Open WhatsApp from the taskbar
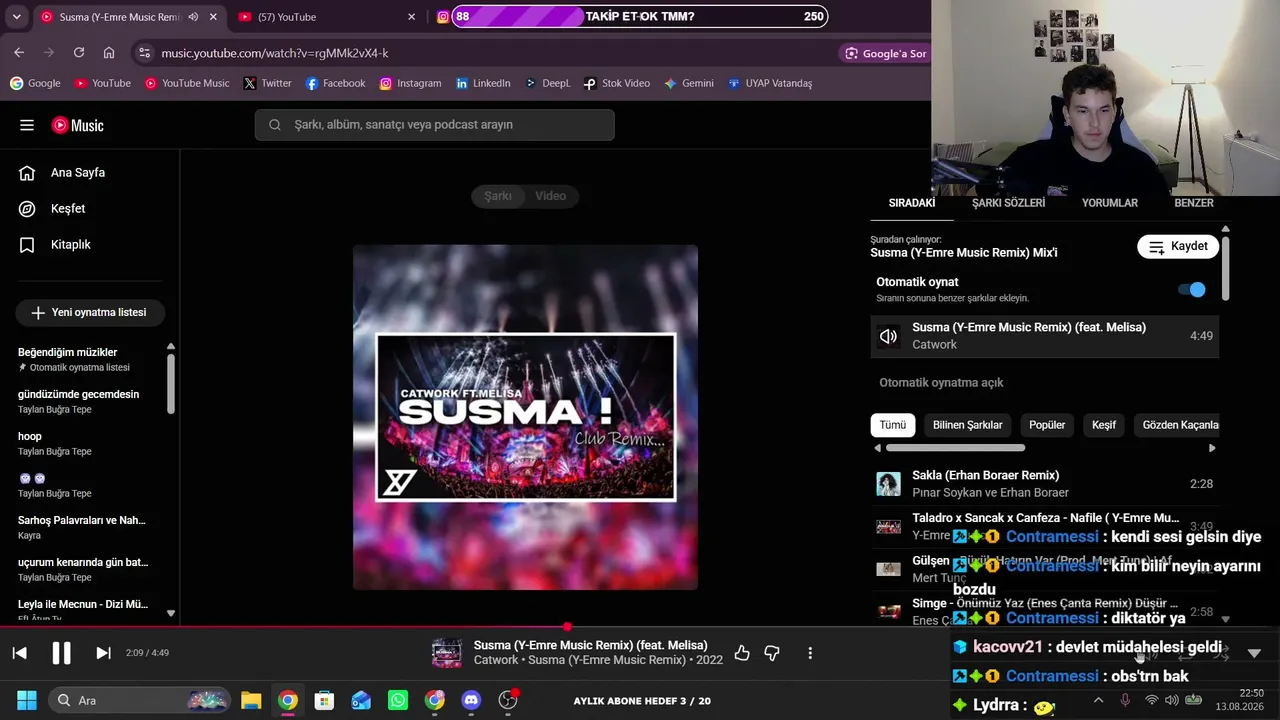 click(x=398, y=700)
